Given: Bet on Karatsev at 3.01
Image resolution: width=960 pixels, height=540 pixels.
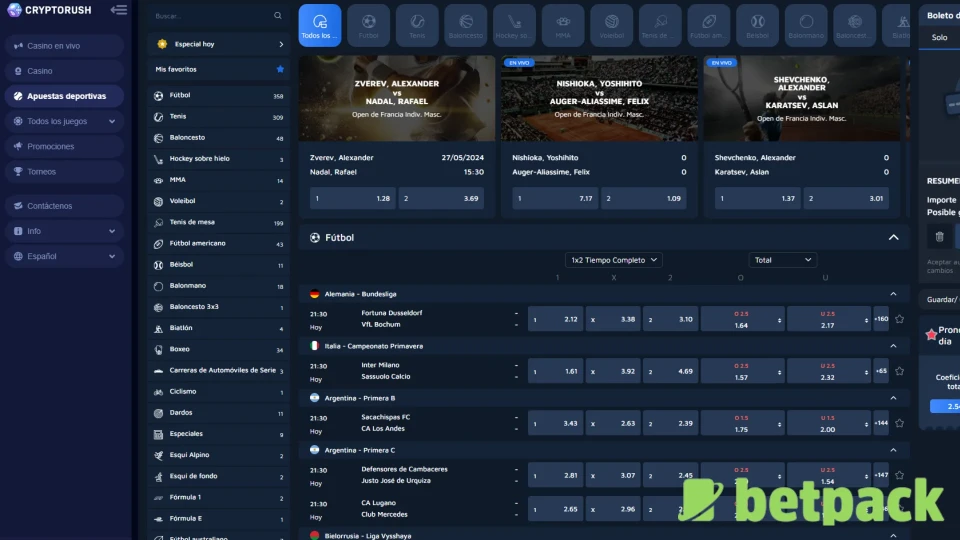Looking at the screenshot, I should (846, 198).
